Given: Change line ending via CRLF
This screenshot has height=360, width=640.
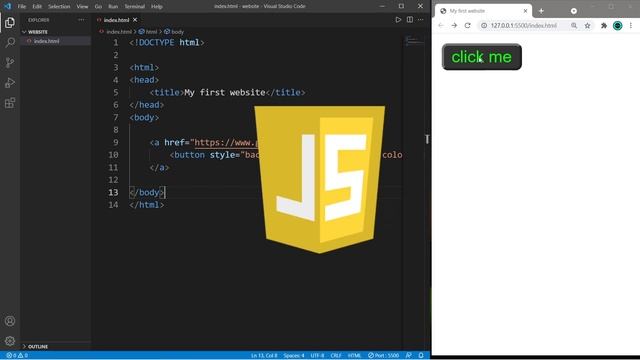Looking at the screenshot, I should pyautogui.click(x=336, y=355).
